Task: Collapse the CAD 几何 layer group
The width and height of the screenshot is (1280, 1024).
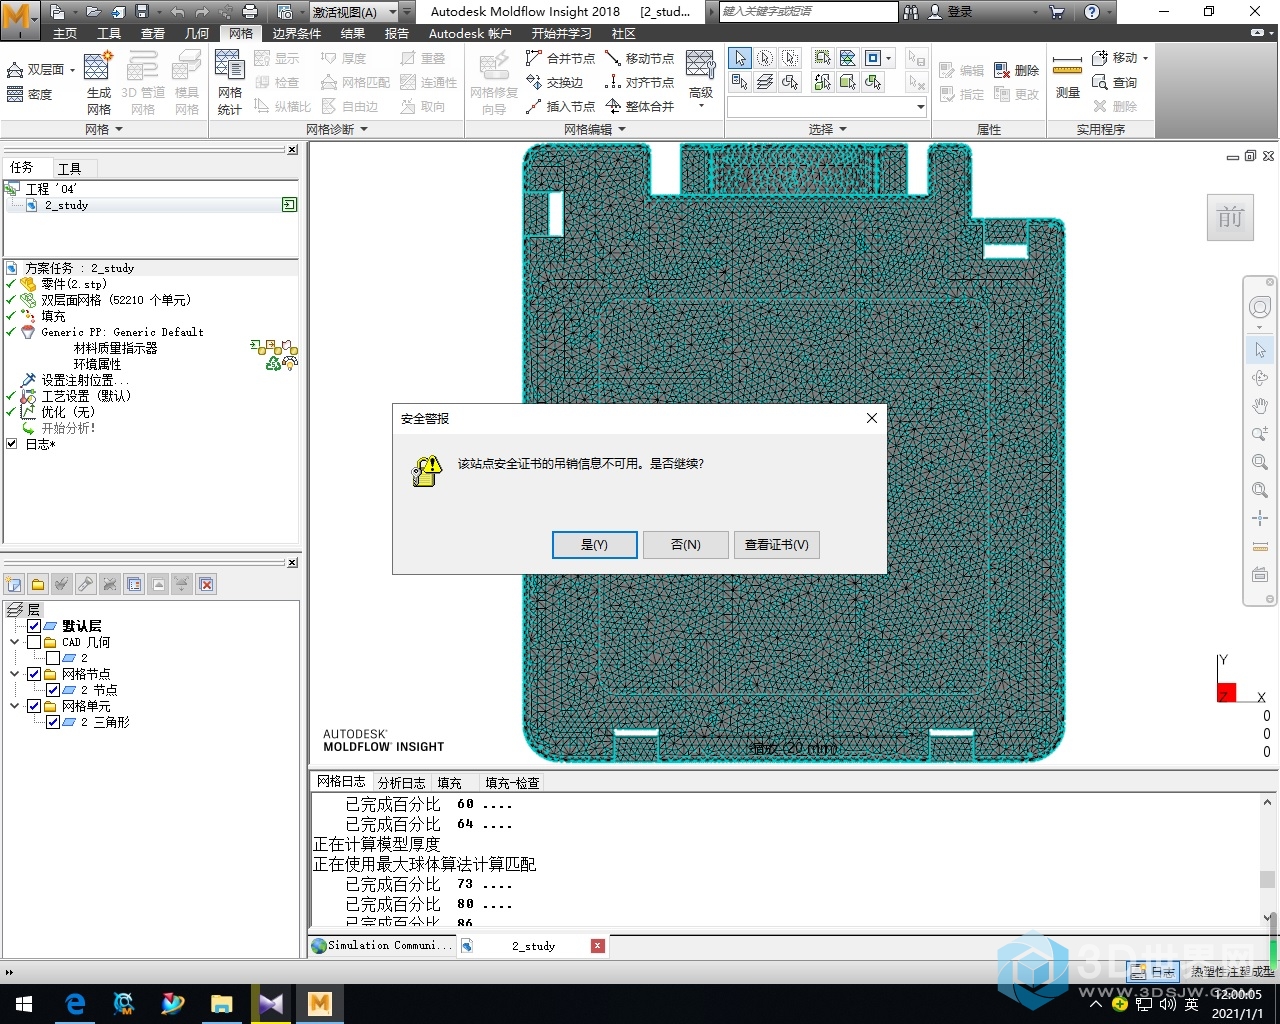Action: tap(15, 642)
